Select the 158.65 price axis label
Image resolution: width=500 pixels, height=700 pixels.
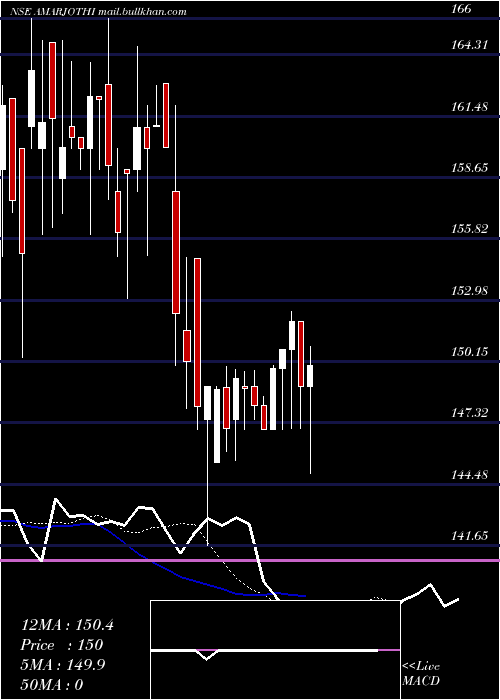[x=468, y=168]
